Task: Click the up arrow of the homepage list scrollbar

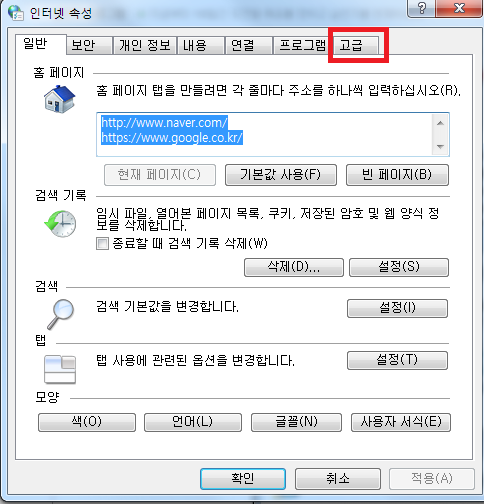Action: (440, 123)
